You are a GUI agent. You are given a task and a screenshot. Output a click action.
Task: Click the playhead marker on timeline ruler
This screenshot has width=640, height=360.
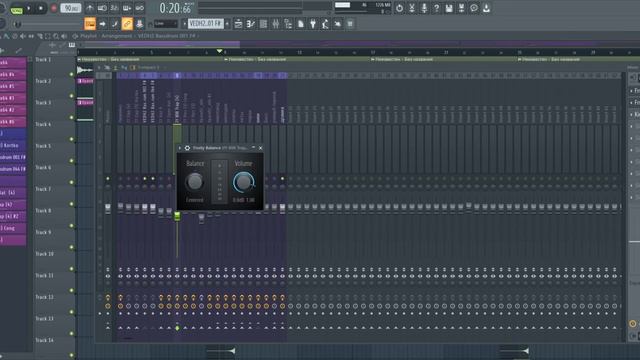coord(220,51)
